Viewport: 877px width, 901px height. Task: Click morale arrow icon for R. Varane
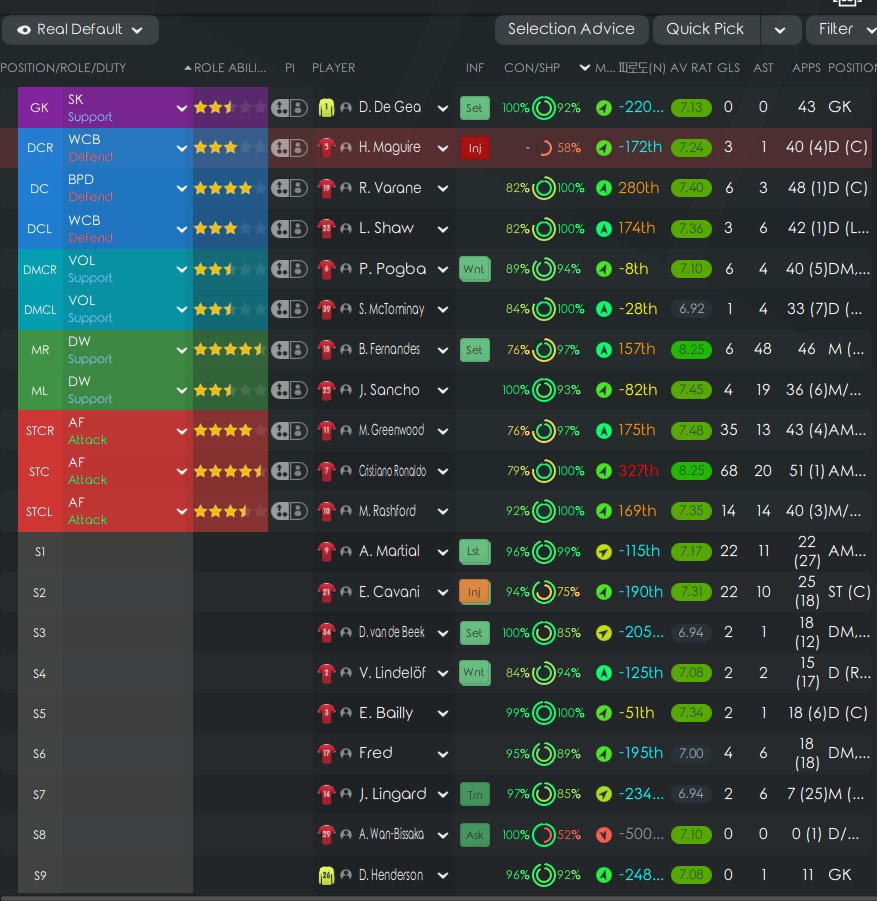click(x=603, y=188)
